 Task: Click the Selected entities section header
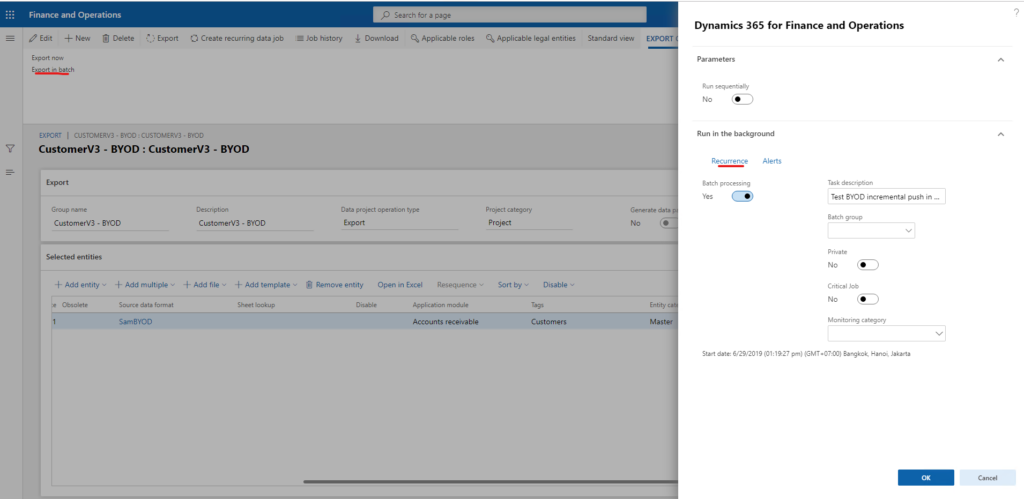click(74, 257)
